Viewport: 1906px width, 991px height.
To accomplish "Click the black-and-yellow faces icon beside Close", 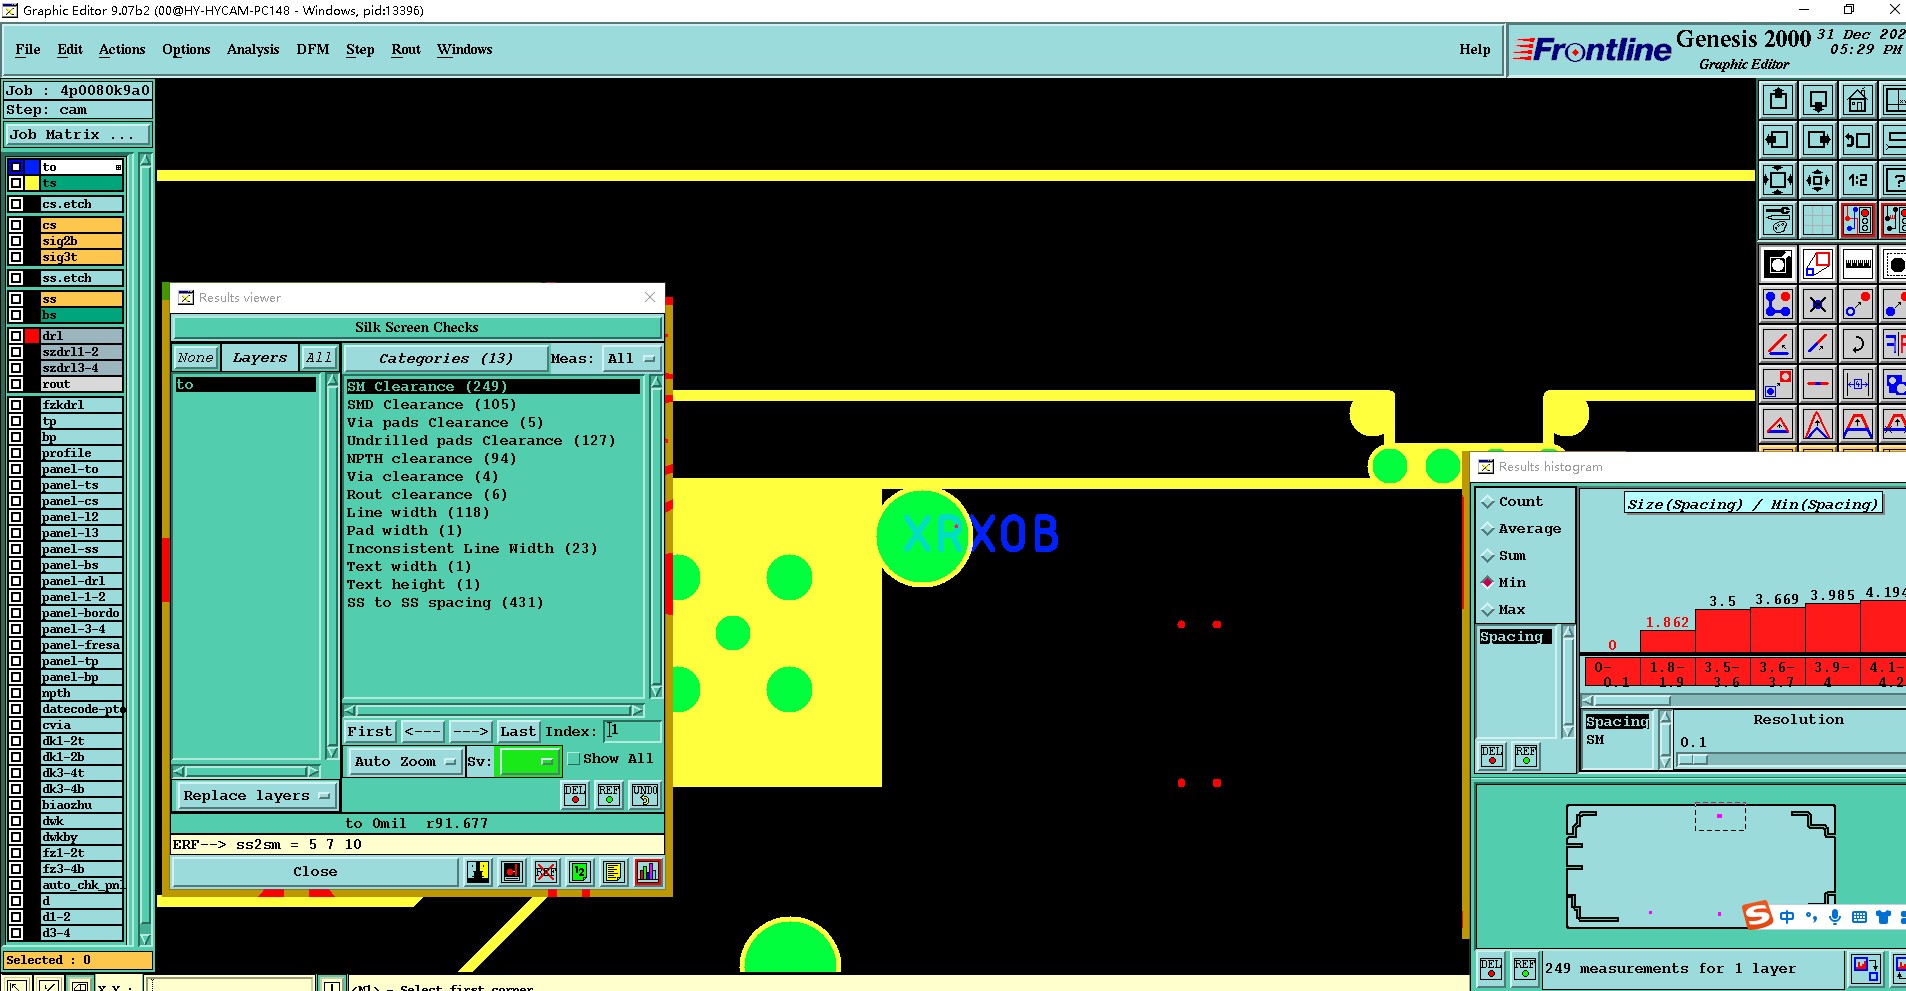I will [478, 872].
